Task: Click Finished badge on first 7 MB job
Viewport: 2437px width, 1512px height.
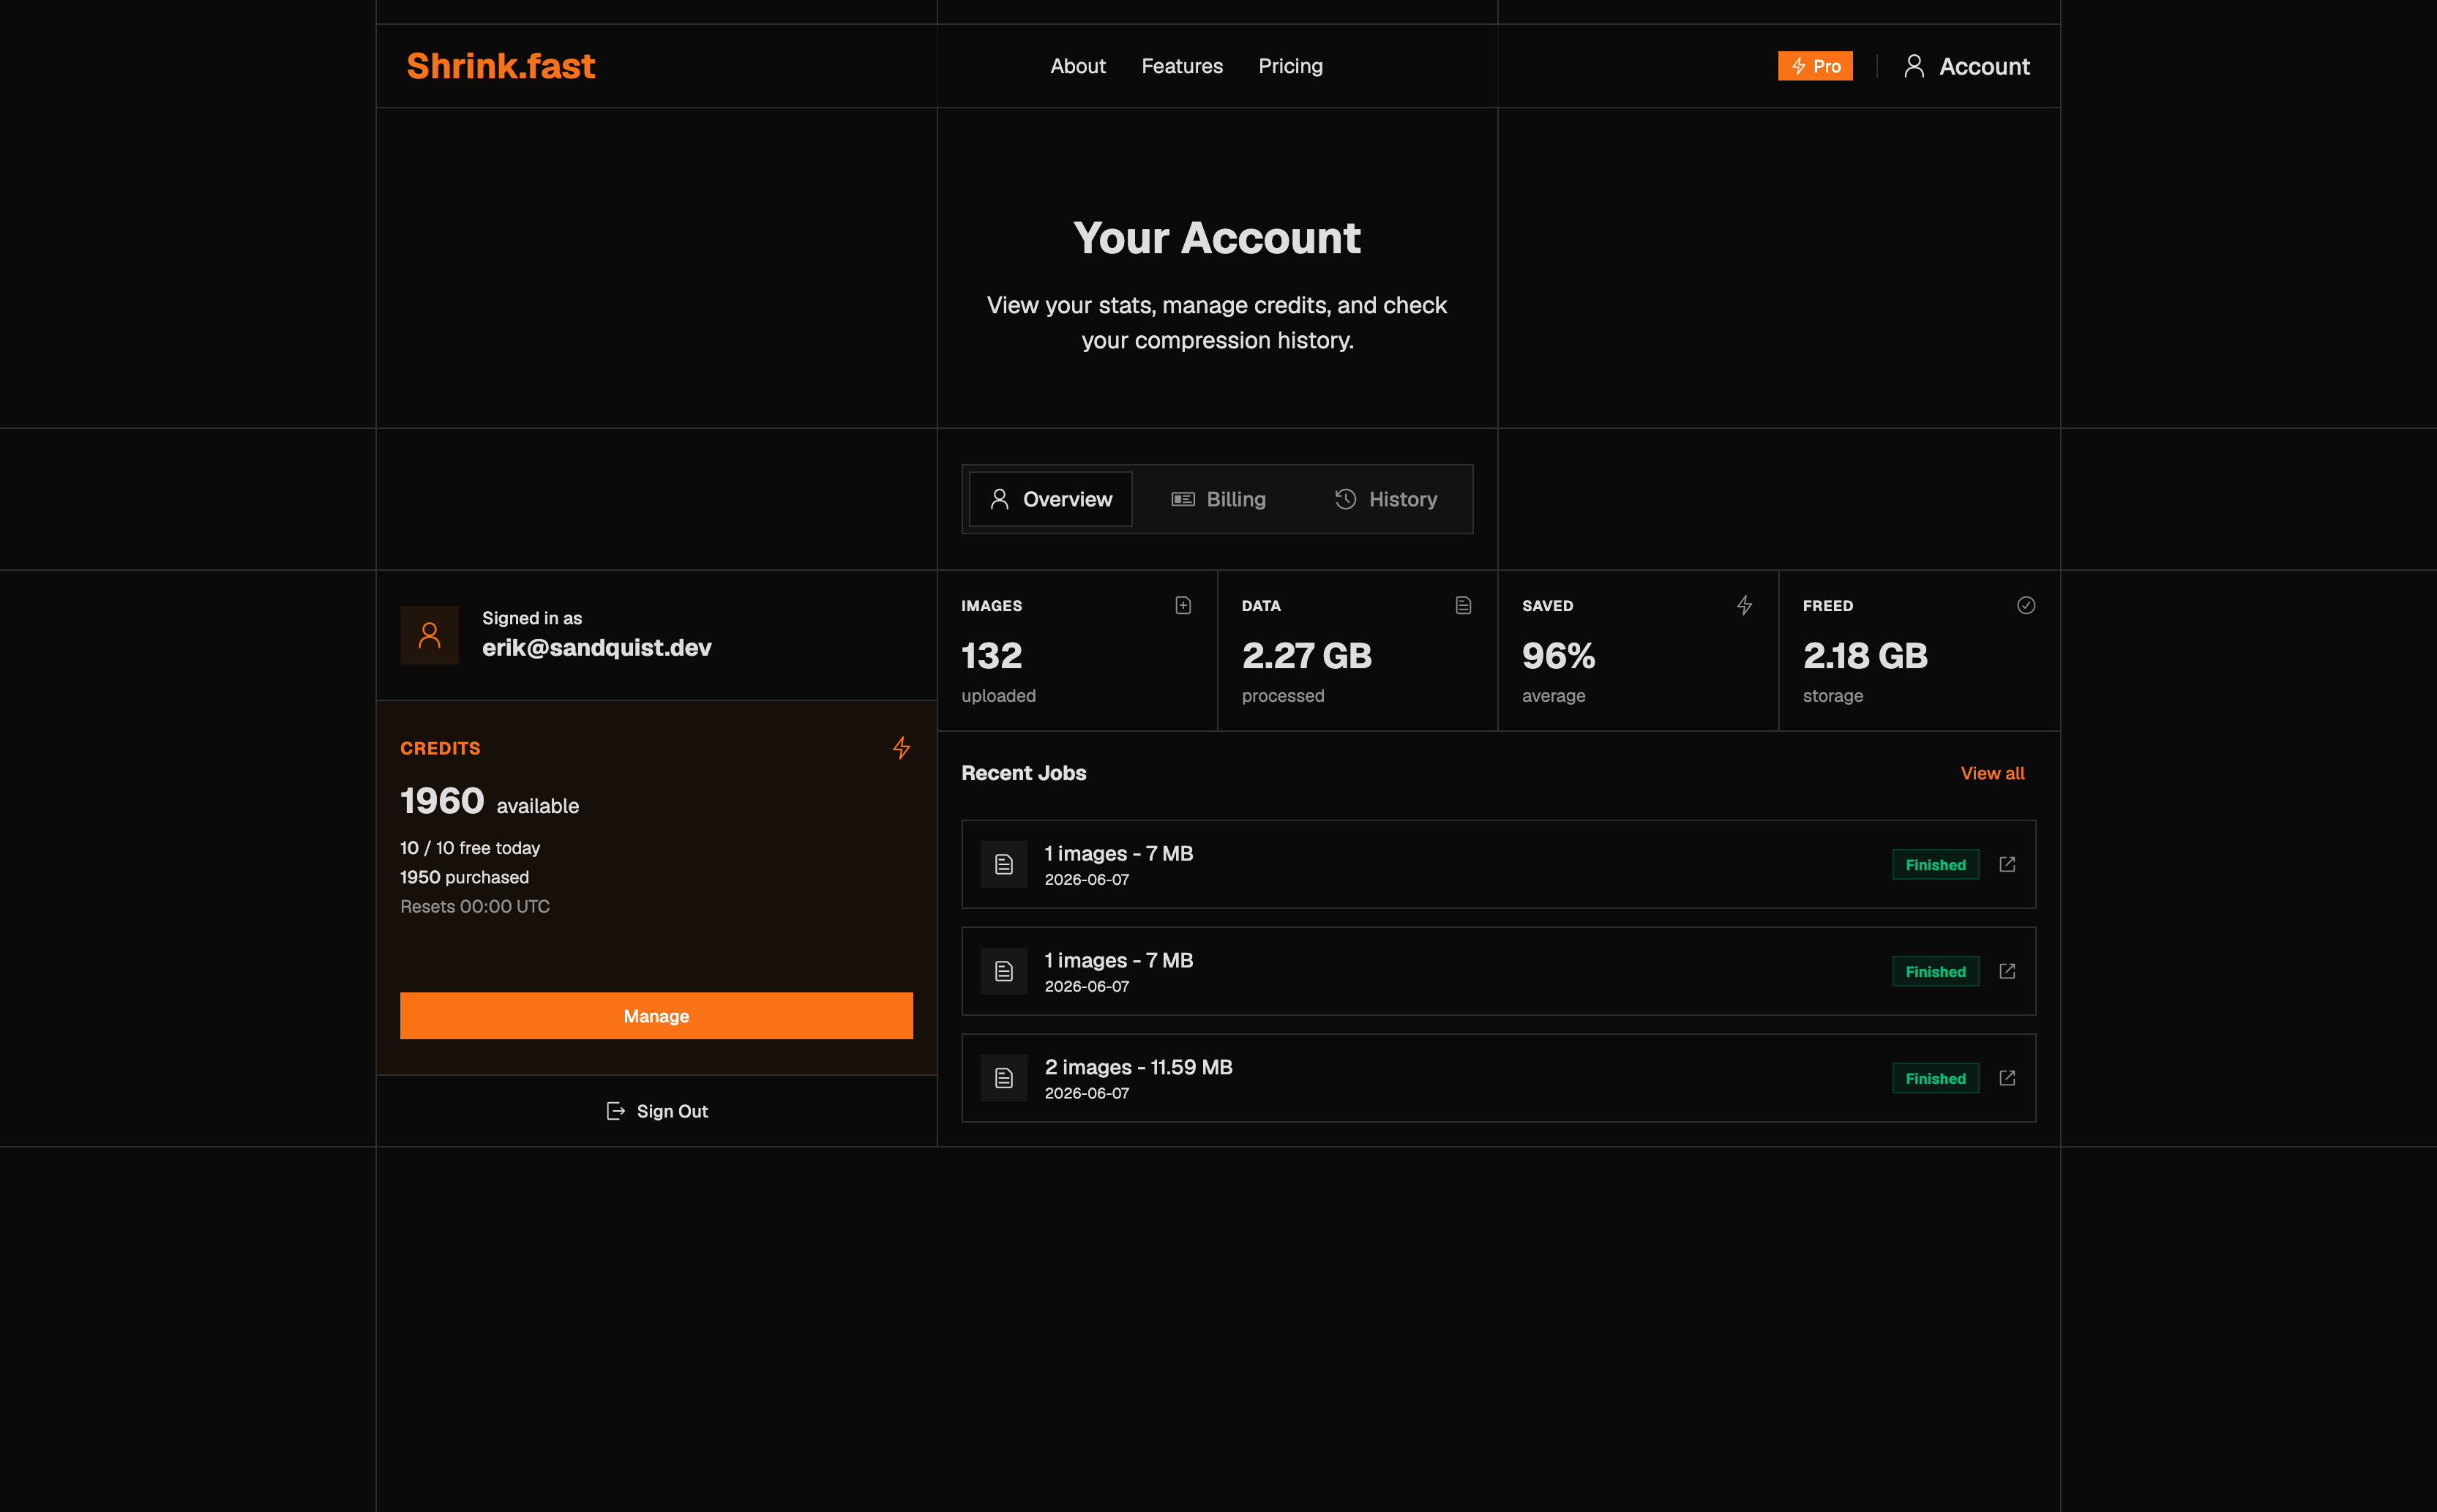Action: pyautogui.click(x=1935, y=865)
